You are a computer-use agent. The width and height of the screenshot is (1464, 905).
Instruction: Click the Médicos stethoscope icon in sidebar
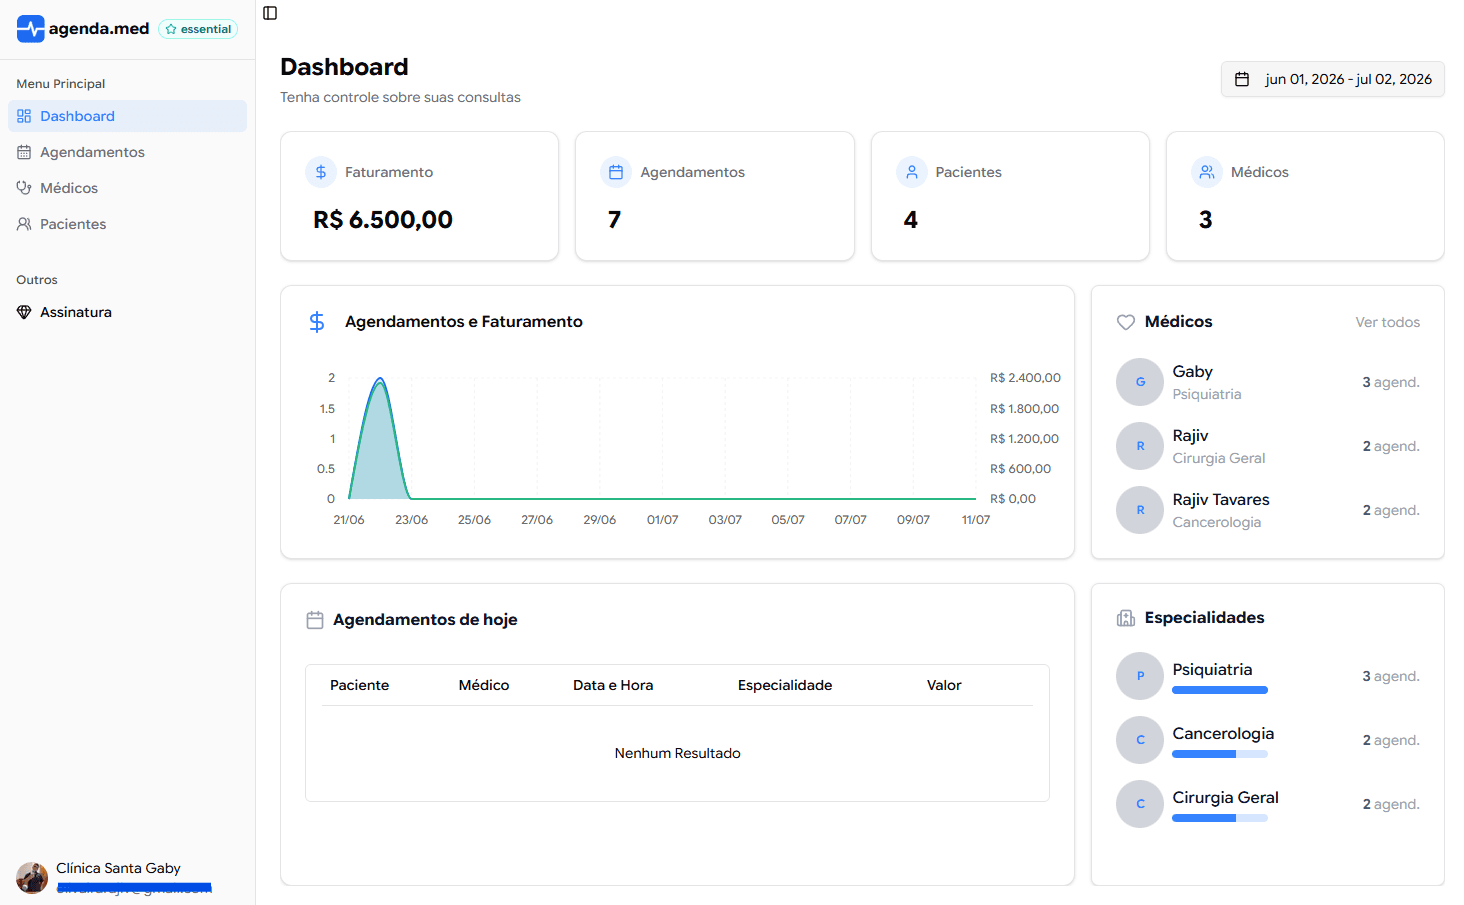(x=24, y=188)
